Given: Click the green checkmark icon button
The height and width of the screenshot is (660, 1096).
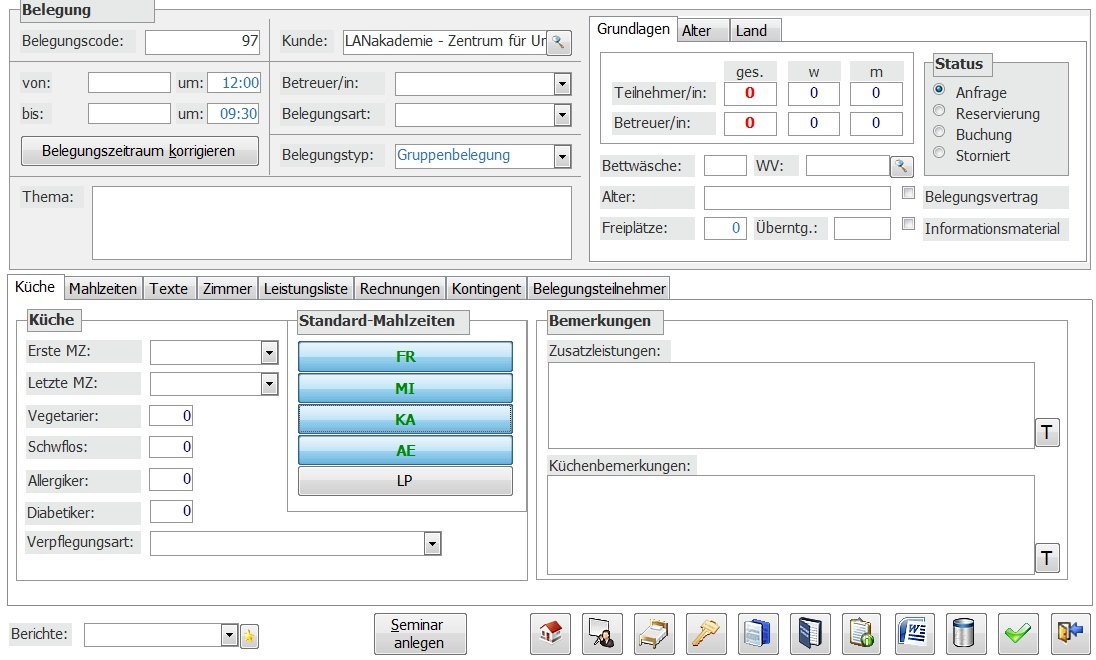Looking at the screenshot, I should pos(1018,634).
